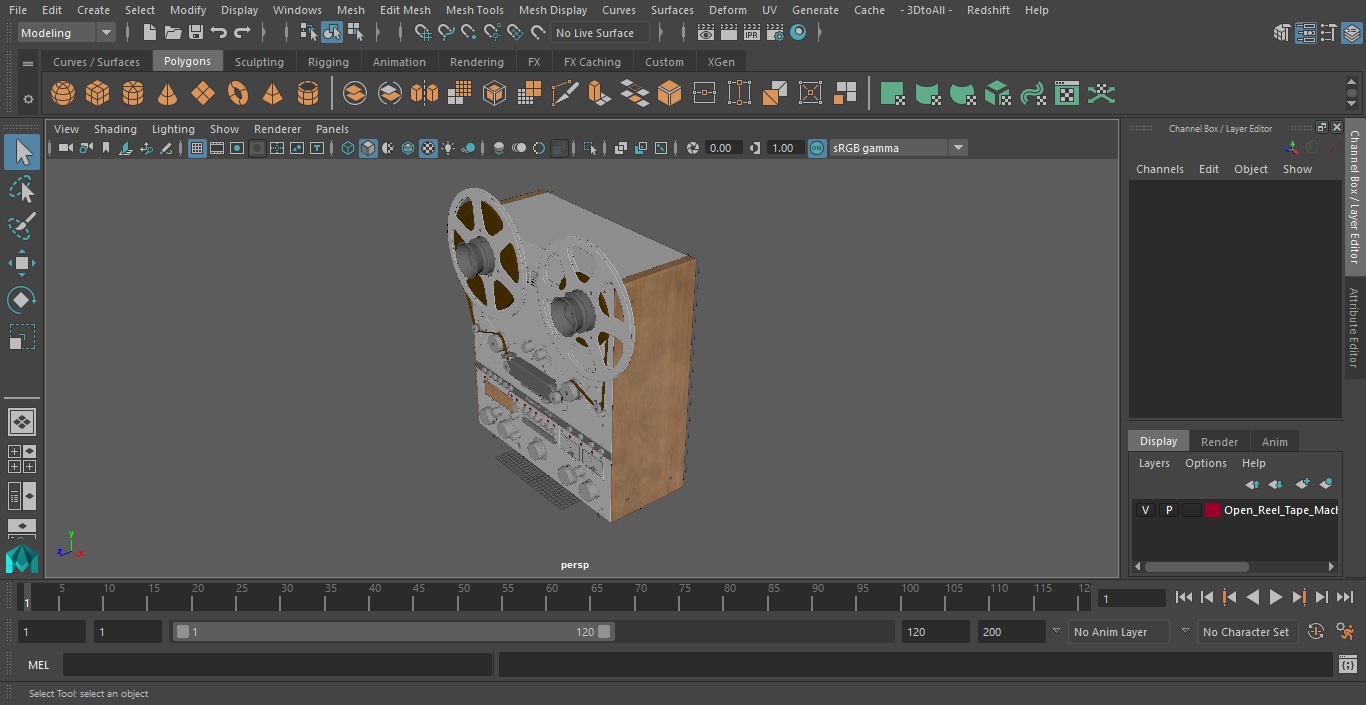Toggle the sRGB gamma color management button
The image size is (1366, 705).
[817, 148]
